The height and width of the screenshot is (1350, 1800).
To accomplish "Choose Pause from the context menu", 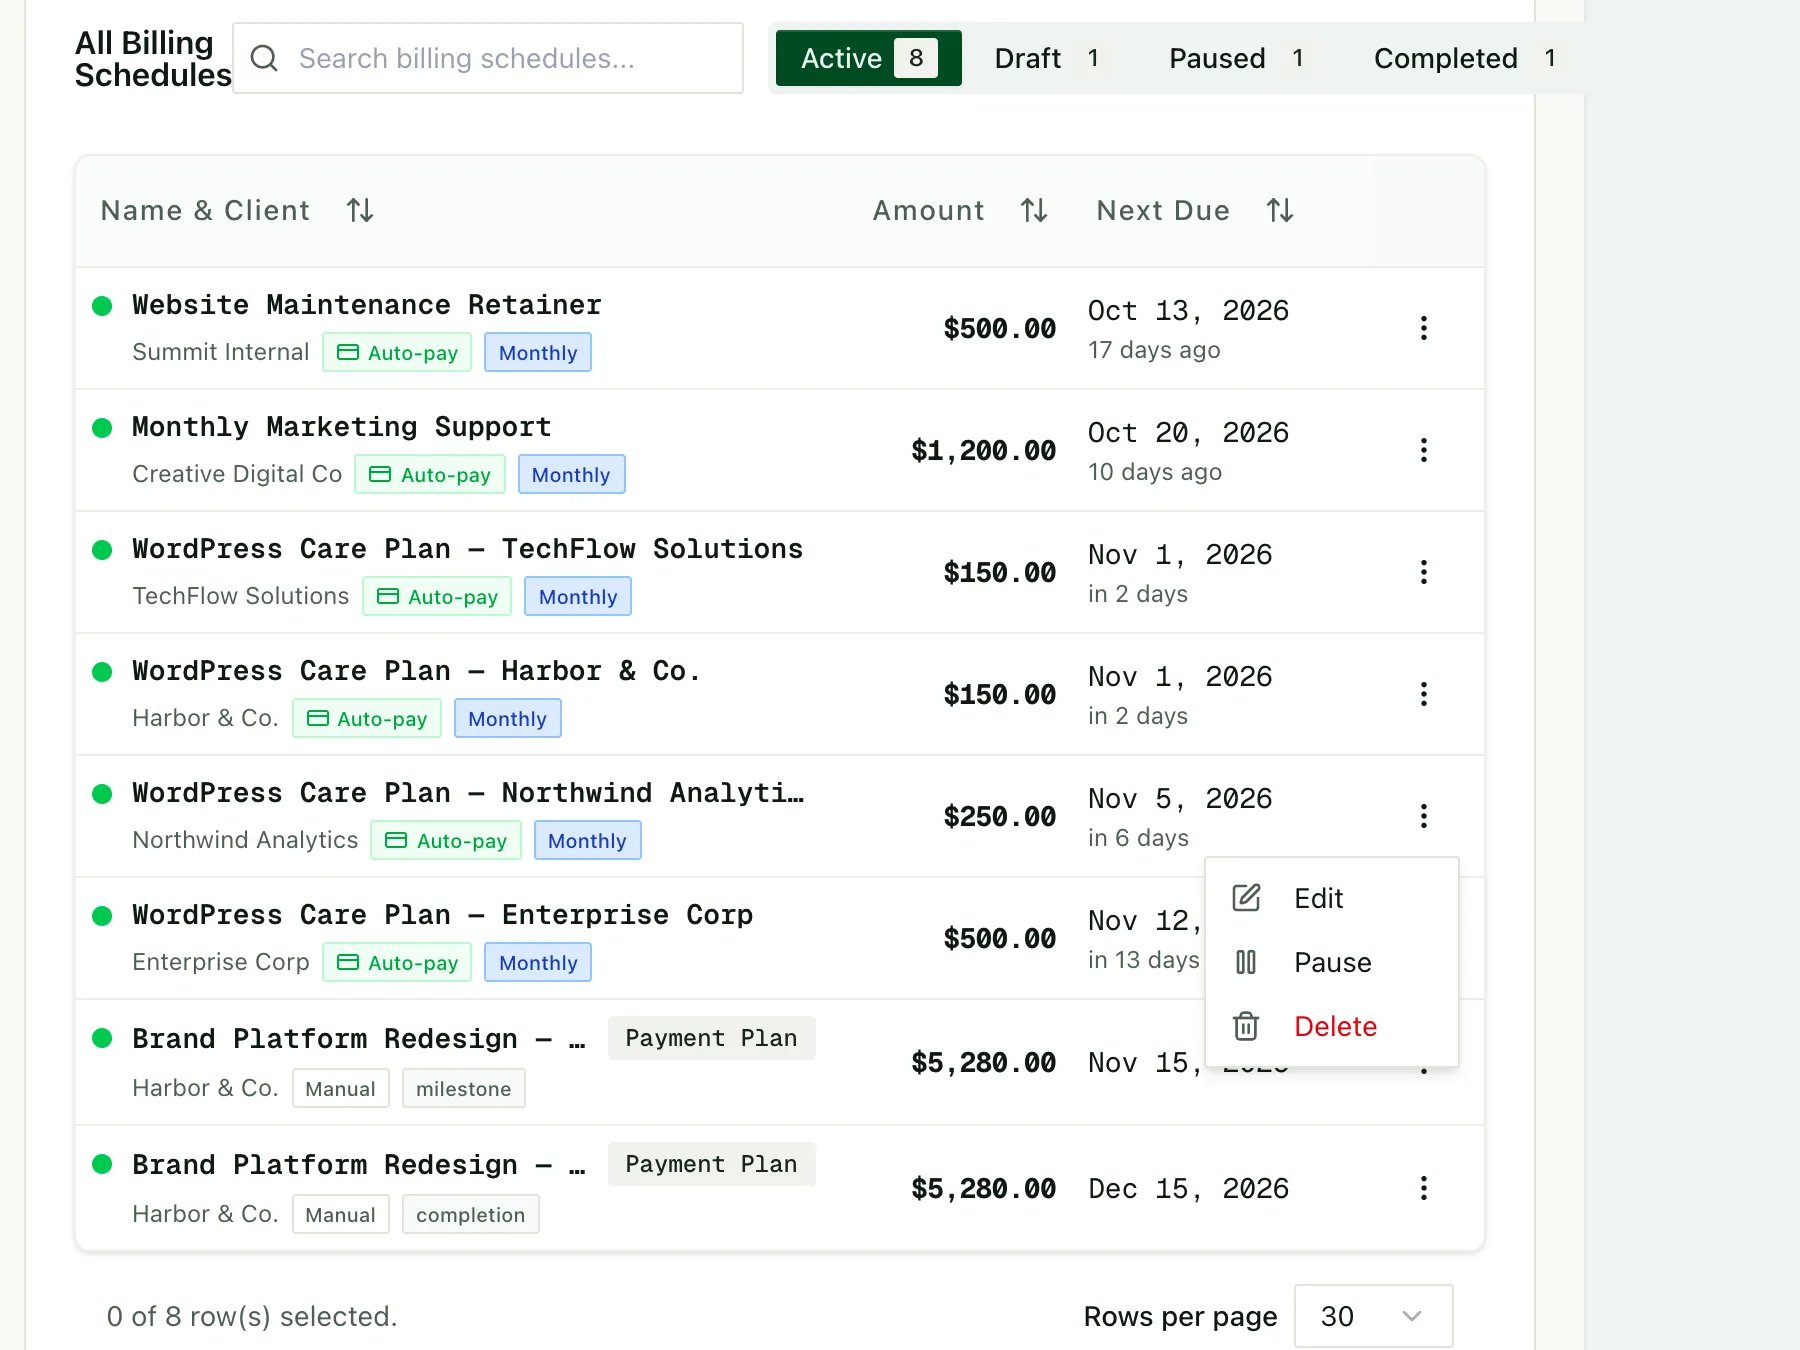I will [x=1332, y=962].
